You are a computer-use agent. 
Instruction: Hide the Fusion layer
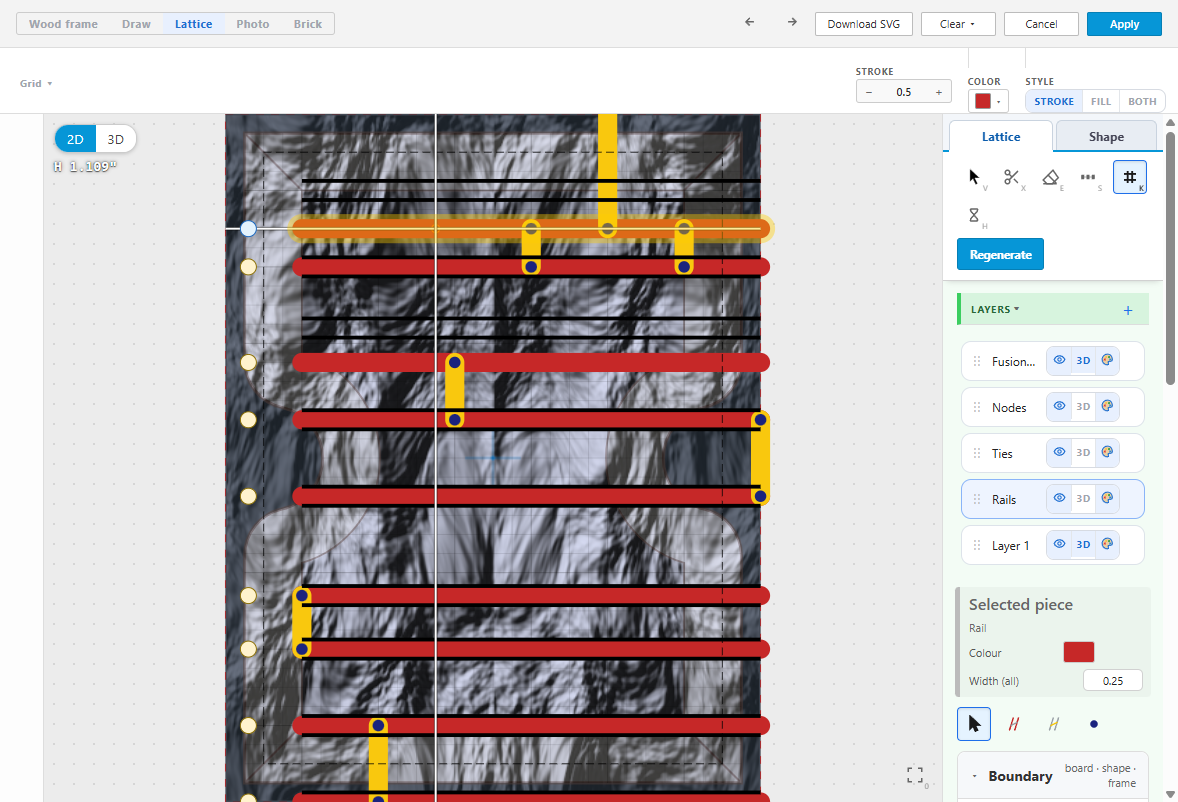click(x=1059, y=360)
